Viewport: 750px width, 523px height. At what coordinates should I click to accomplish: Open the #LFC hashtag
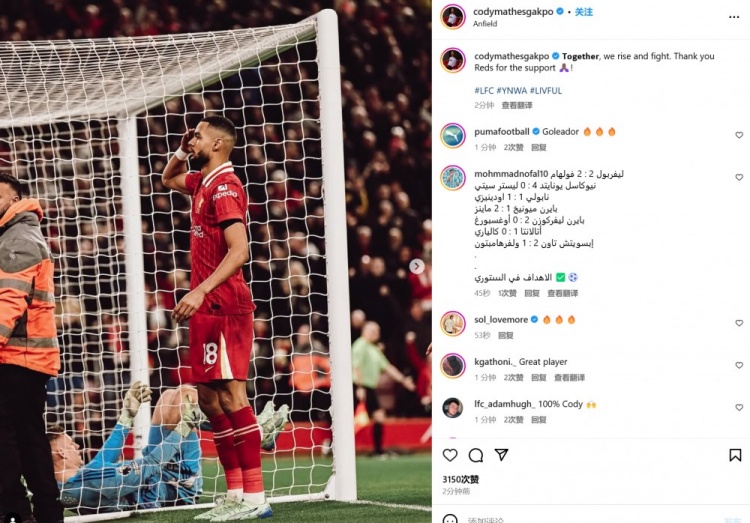click(x=484, y=90)
